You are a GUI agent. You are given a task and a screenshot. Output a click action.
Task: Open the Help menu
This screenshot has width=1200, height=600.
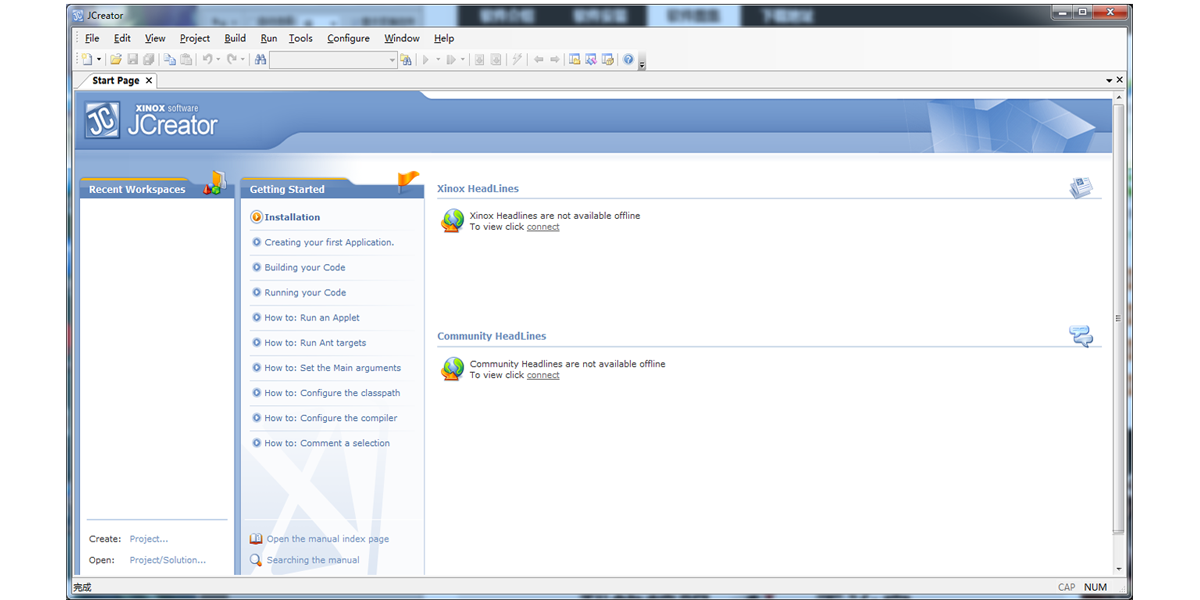click(444, 38)
